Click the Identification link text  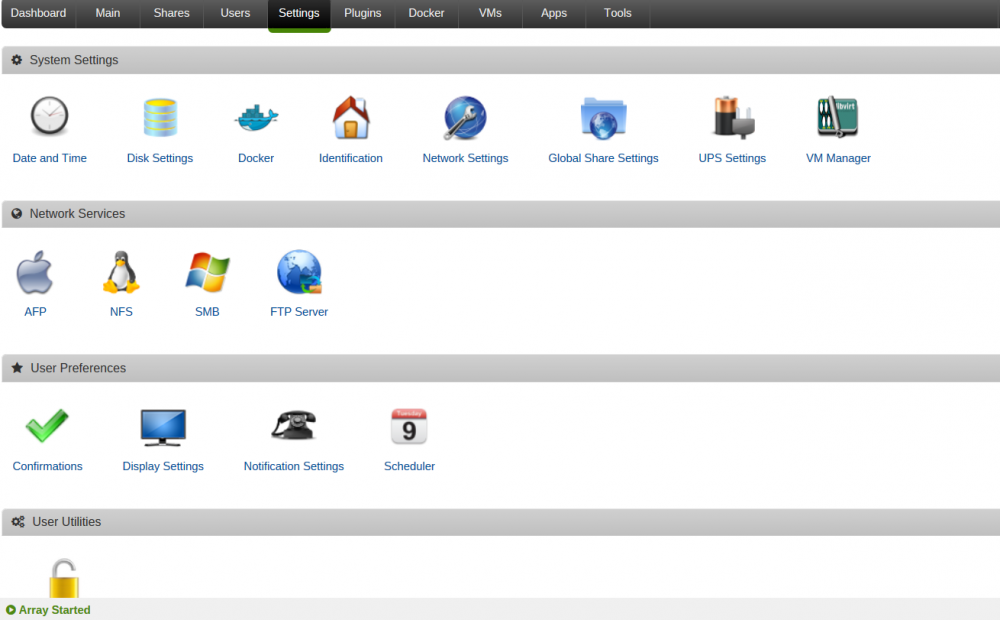(x=351, y=158)
